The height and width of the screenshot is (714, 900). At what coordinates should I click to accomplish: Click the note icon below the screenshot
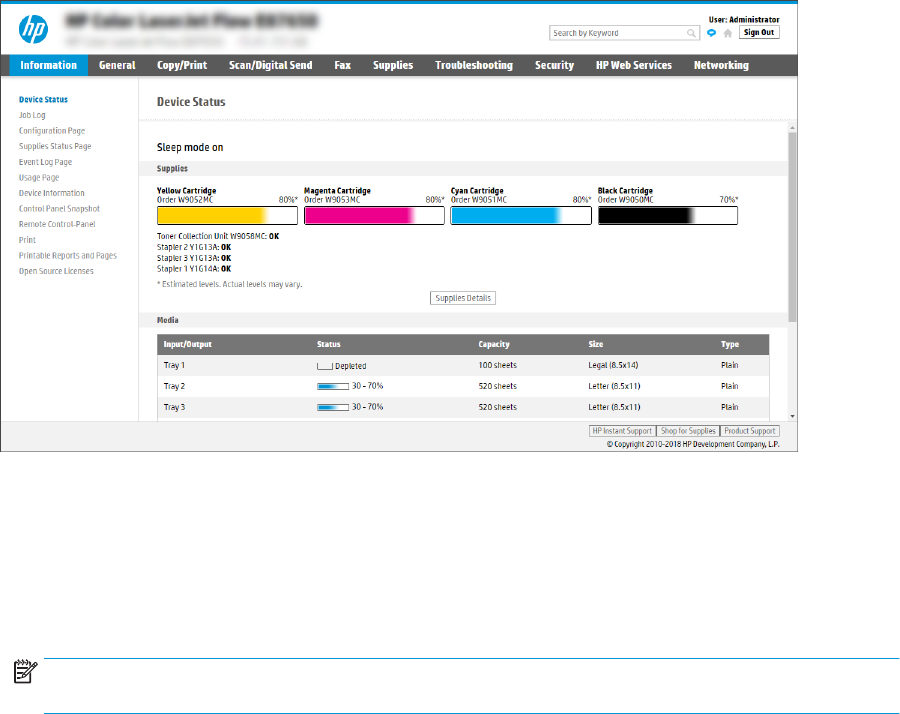coord(26,672)
